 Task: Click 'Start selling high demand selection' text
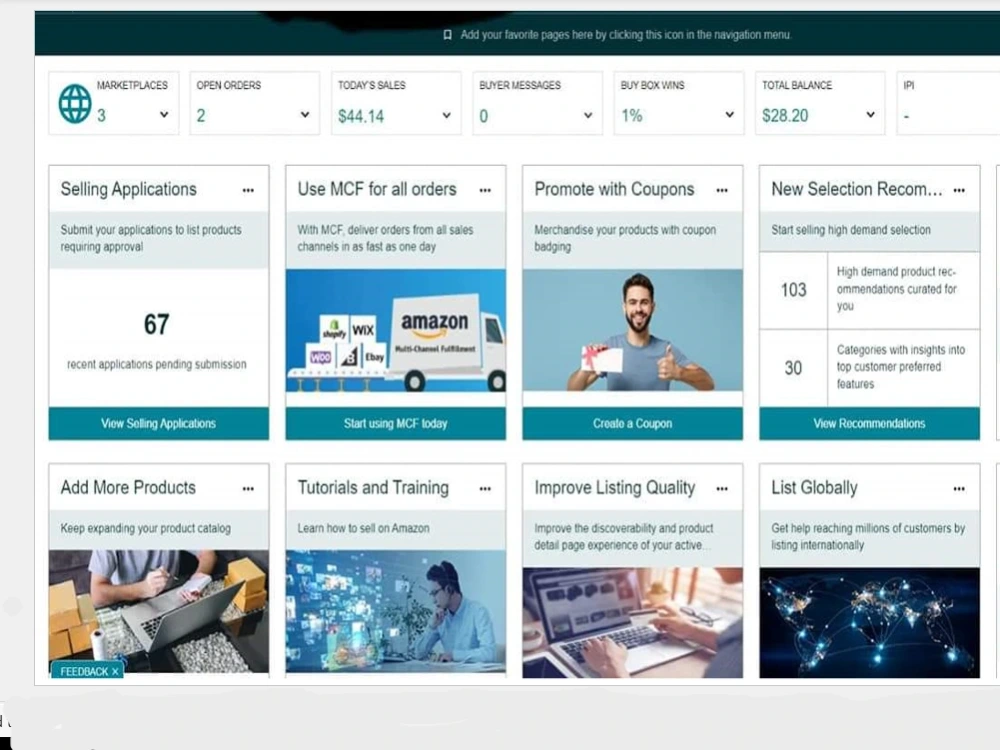(x=851, y=230)
